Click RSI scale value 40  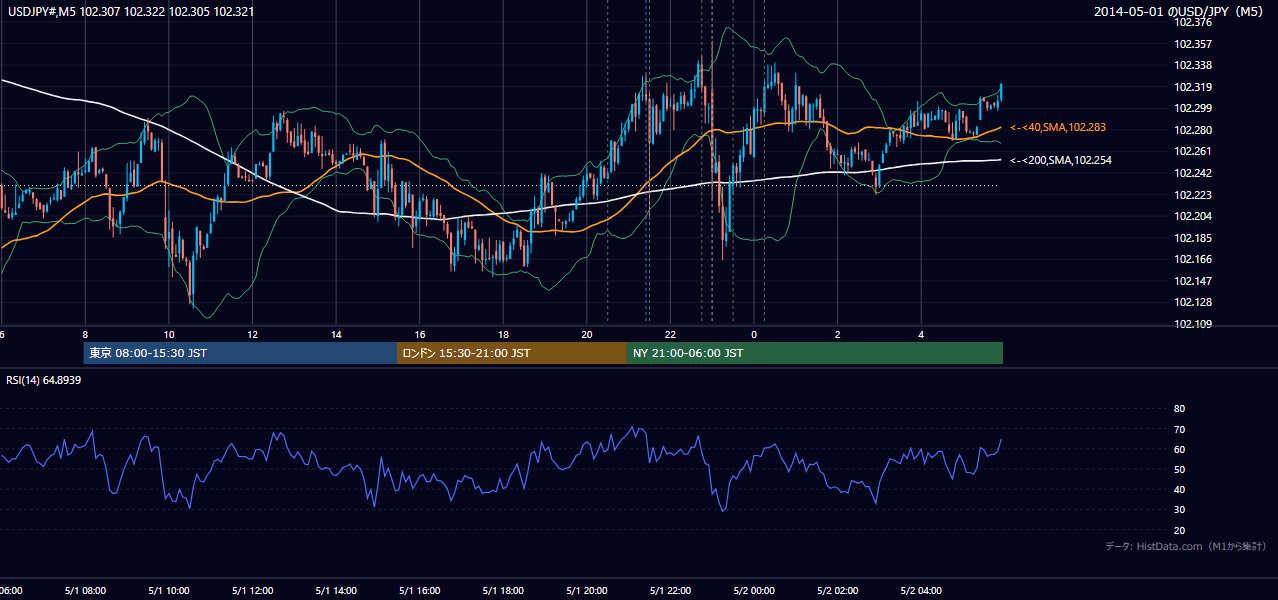1179,489
